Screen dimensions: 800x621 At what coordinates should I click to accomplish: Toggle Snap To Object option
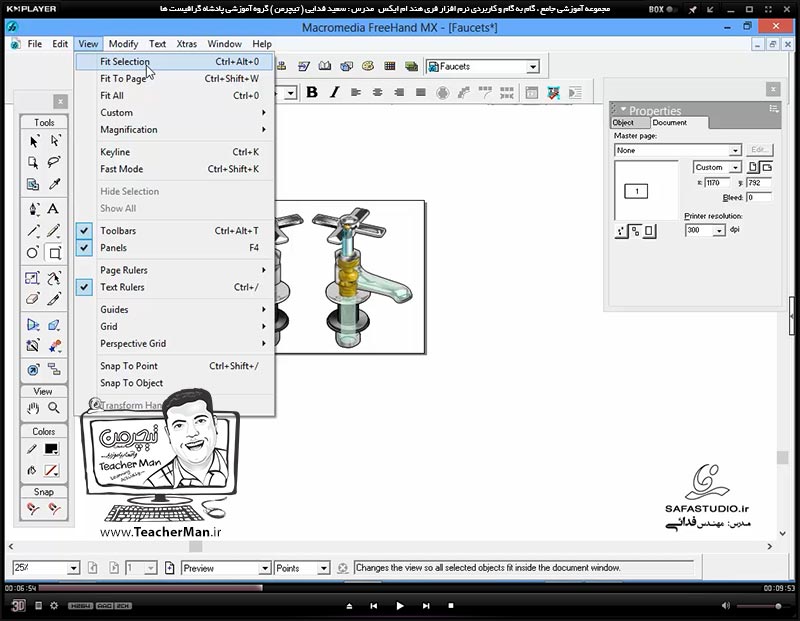click(x=174, y=383)
